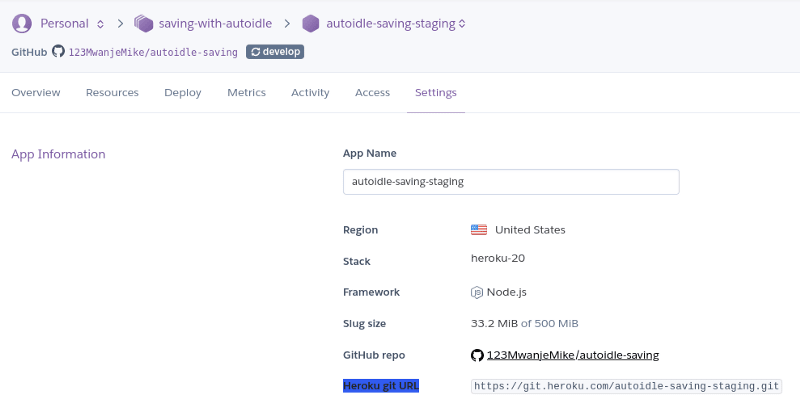
Task: Click the GitHub octocat icon in header
Action: click(x=58, y=51)
